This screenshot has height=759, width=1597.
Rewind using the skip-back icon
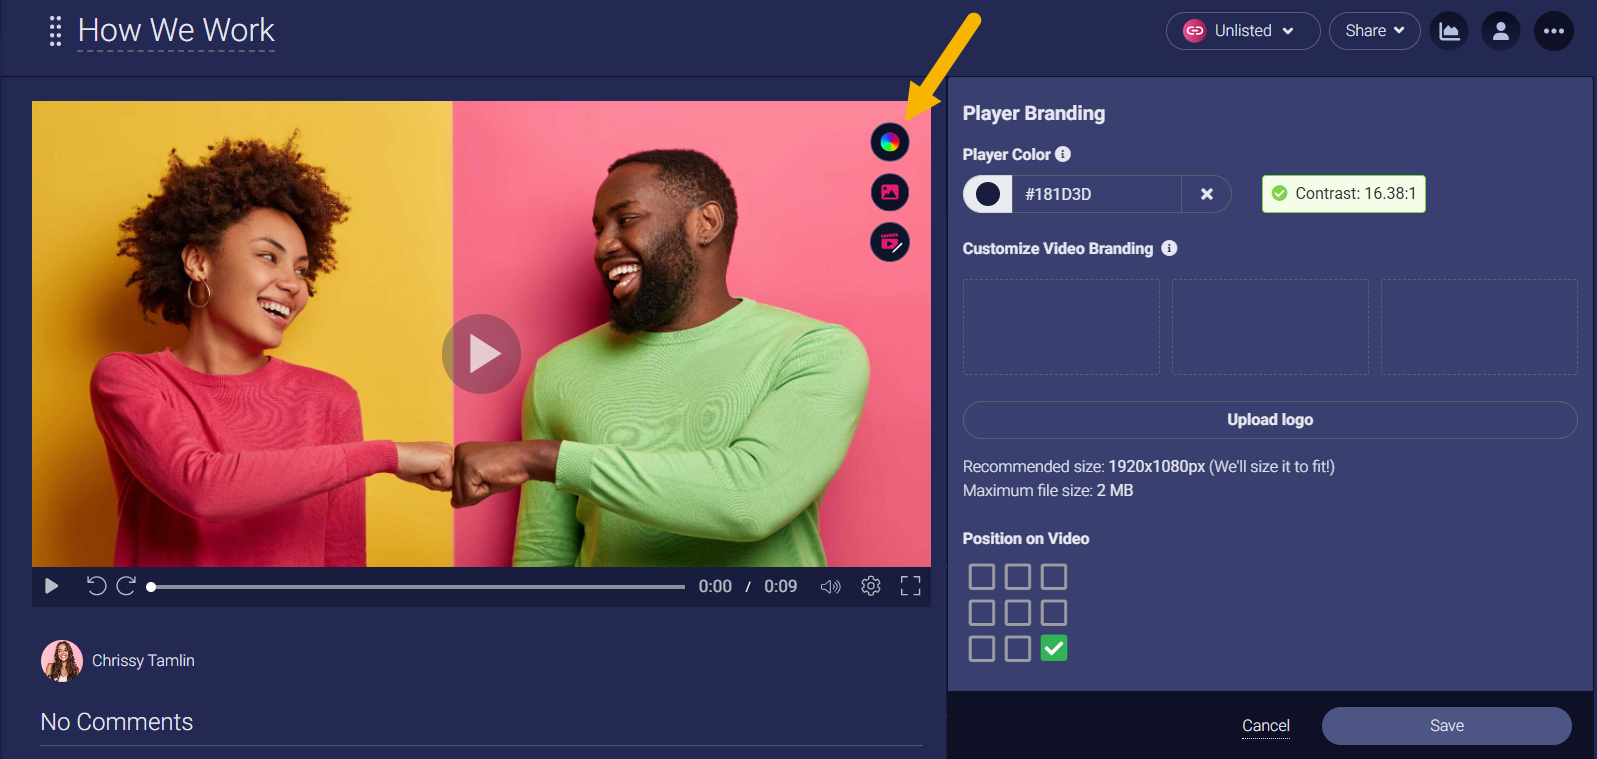click(x=96, y=586)
